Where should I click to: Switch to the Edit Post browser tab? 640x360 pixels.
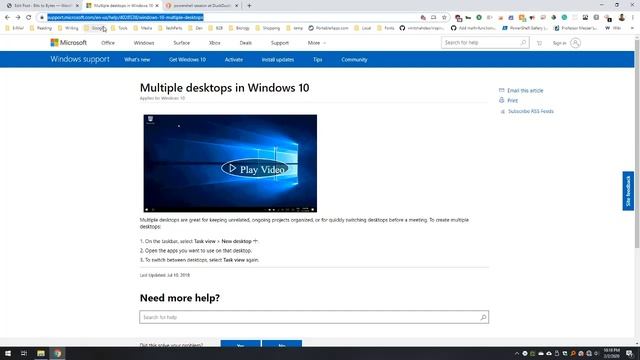point(41,6)
